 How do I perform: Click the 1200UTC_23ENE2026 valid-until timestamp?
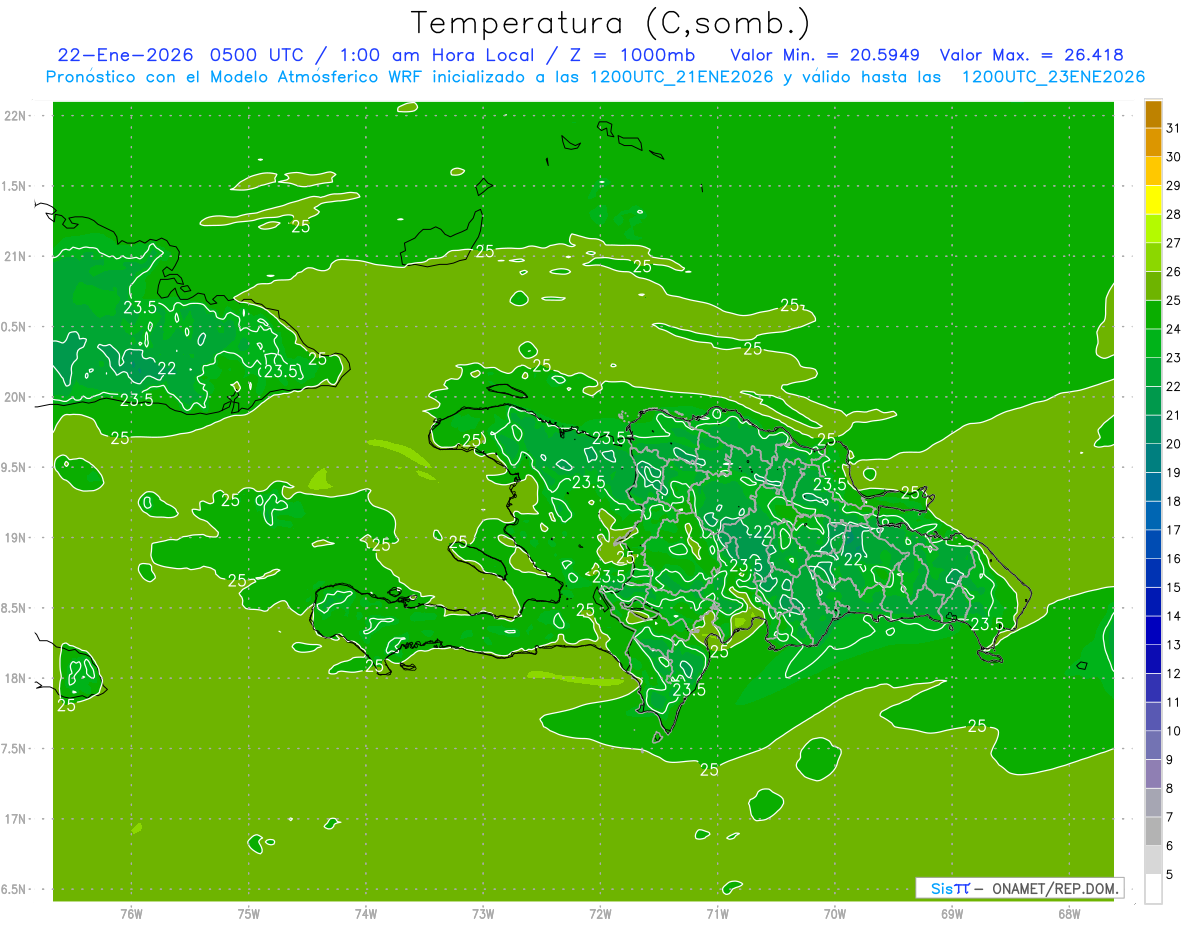point(1052,77)
